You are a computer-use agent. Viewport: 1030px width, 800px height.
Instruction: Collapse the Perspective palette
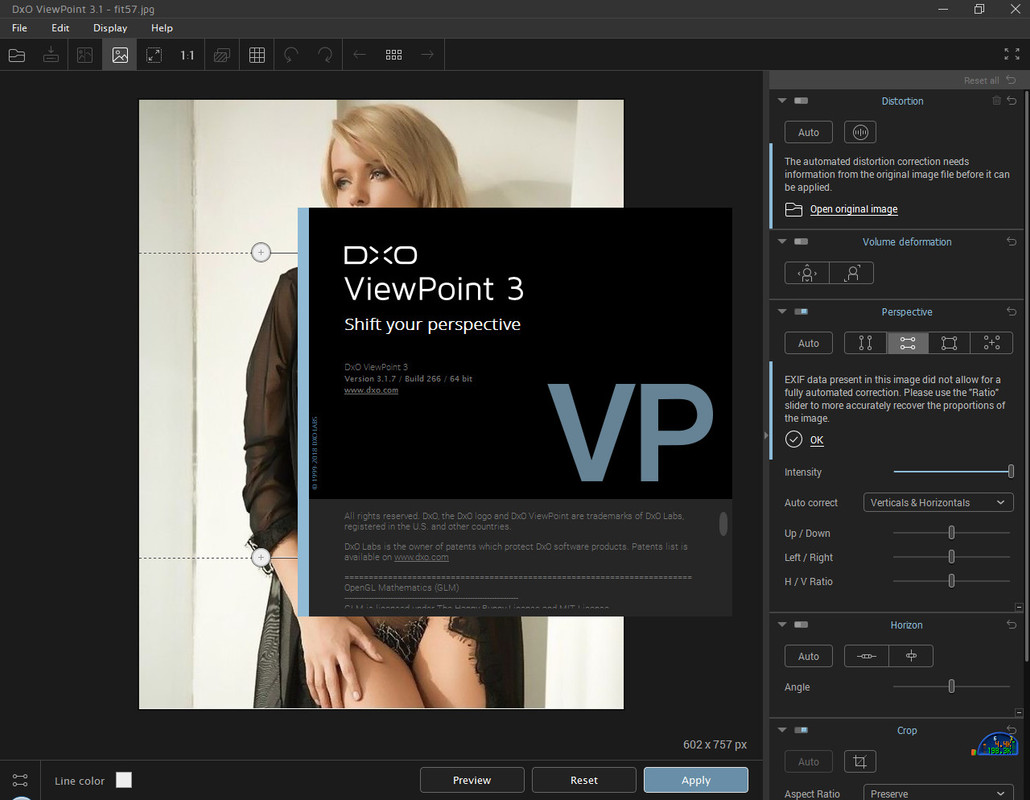coord(782,311)
